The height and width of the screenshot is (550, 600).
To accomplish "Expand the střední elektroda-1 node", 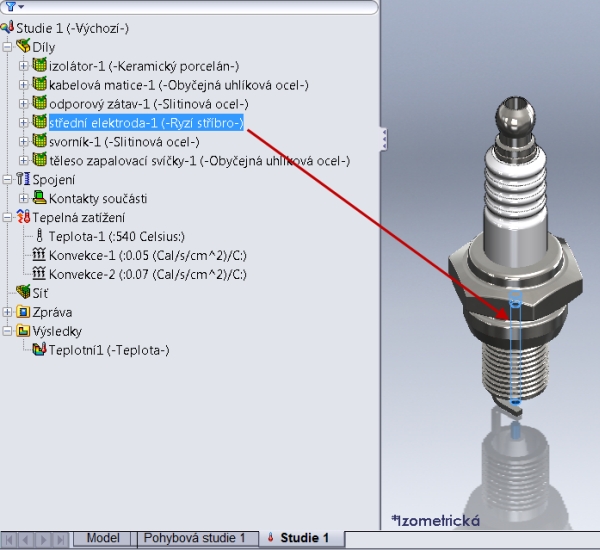I will coord(23,122).
